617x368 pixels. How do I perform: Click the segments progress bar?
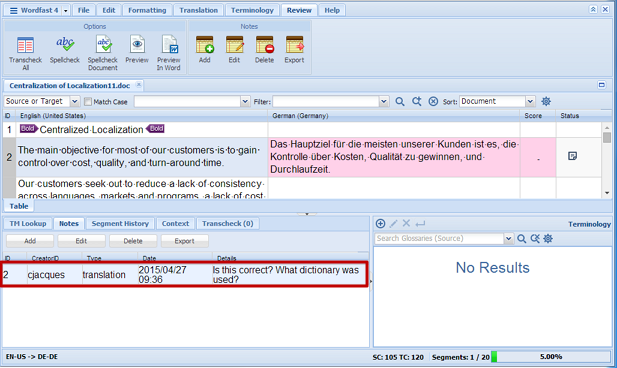pos(551,357)
